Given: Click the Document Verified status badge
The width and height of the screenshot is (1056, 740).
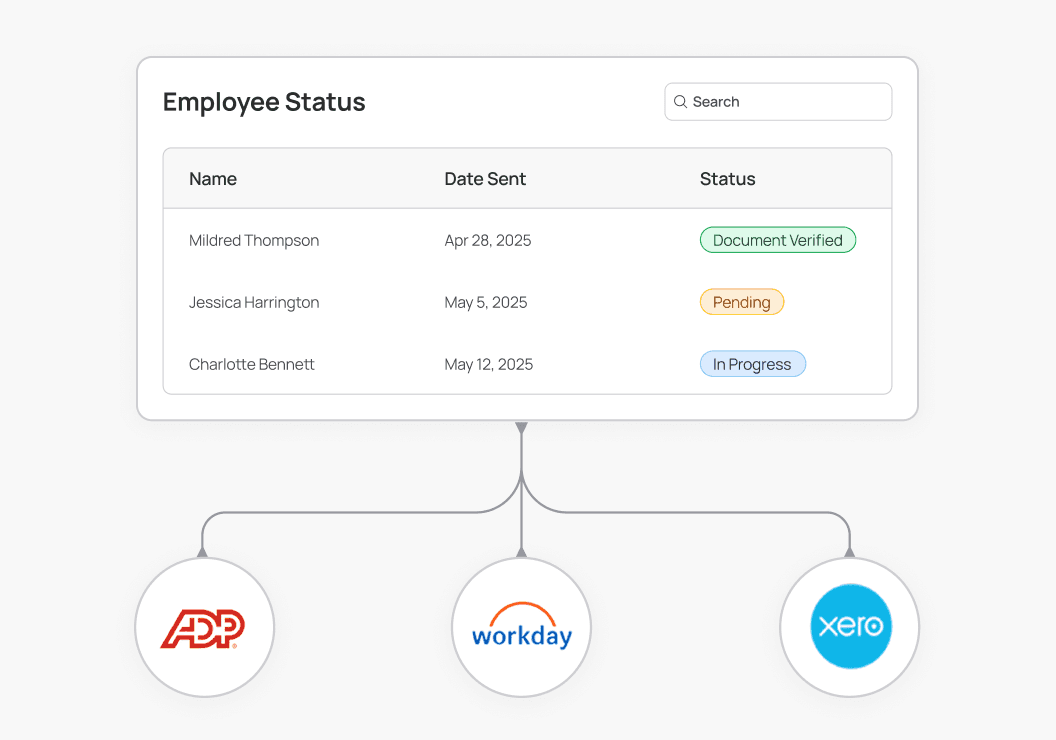Looking at the screenshot, I should [x=777, y=240].
